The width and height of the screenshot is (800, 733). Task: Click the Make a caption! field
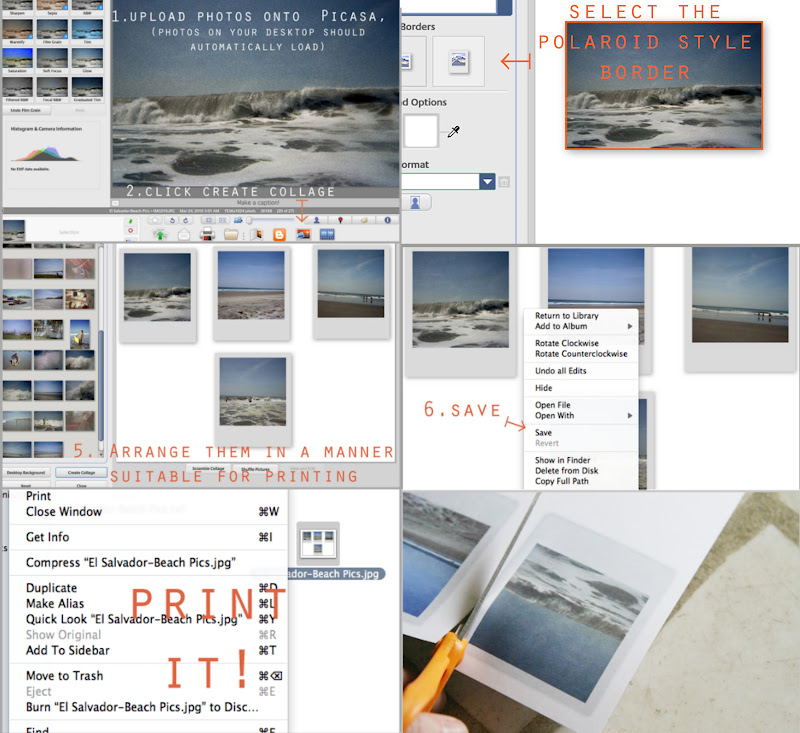(x=258, y=203)
